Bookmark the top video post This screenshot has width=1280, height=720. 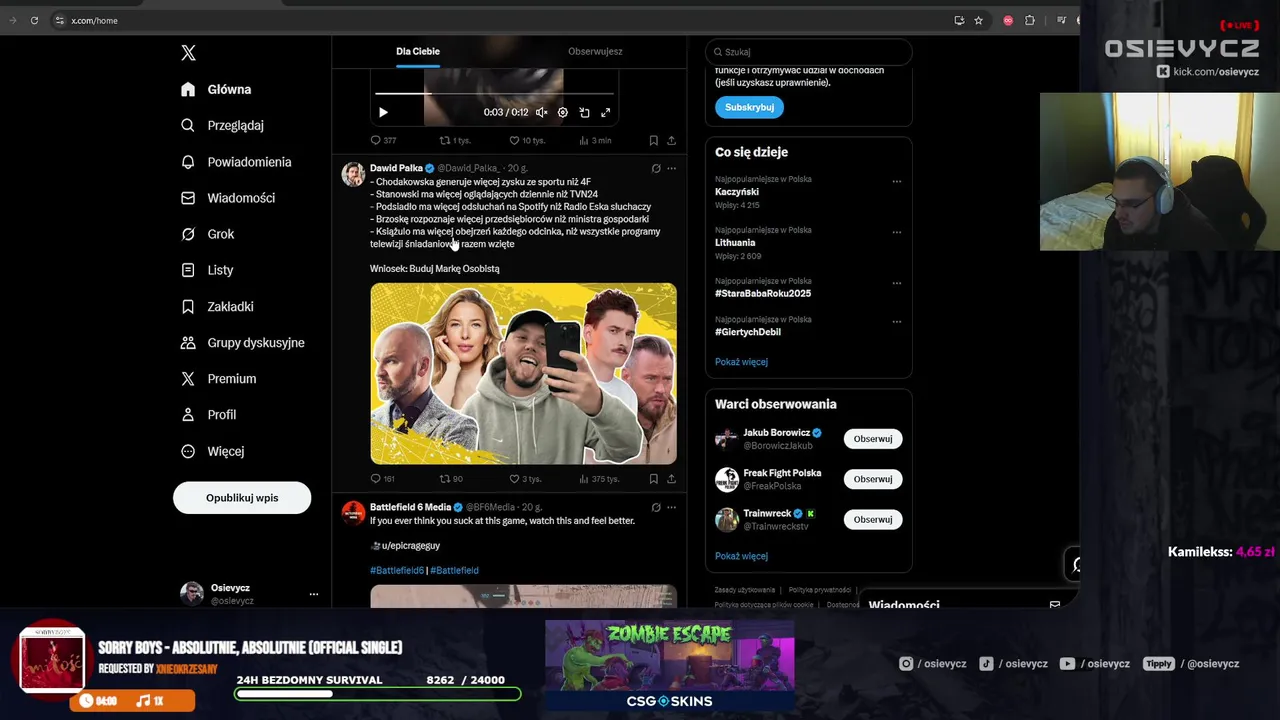[x=653, y=140]
